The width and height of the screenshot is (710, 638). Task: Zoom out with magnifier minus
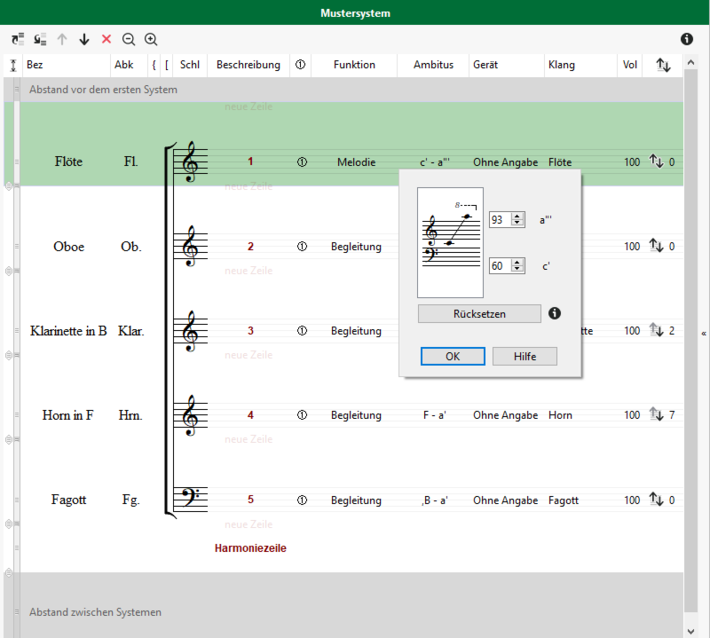(129, 39)
